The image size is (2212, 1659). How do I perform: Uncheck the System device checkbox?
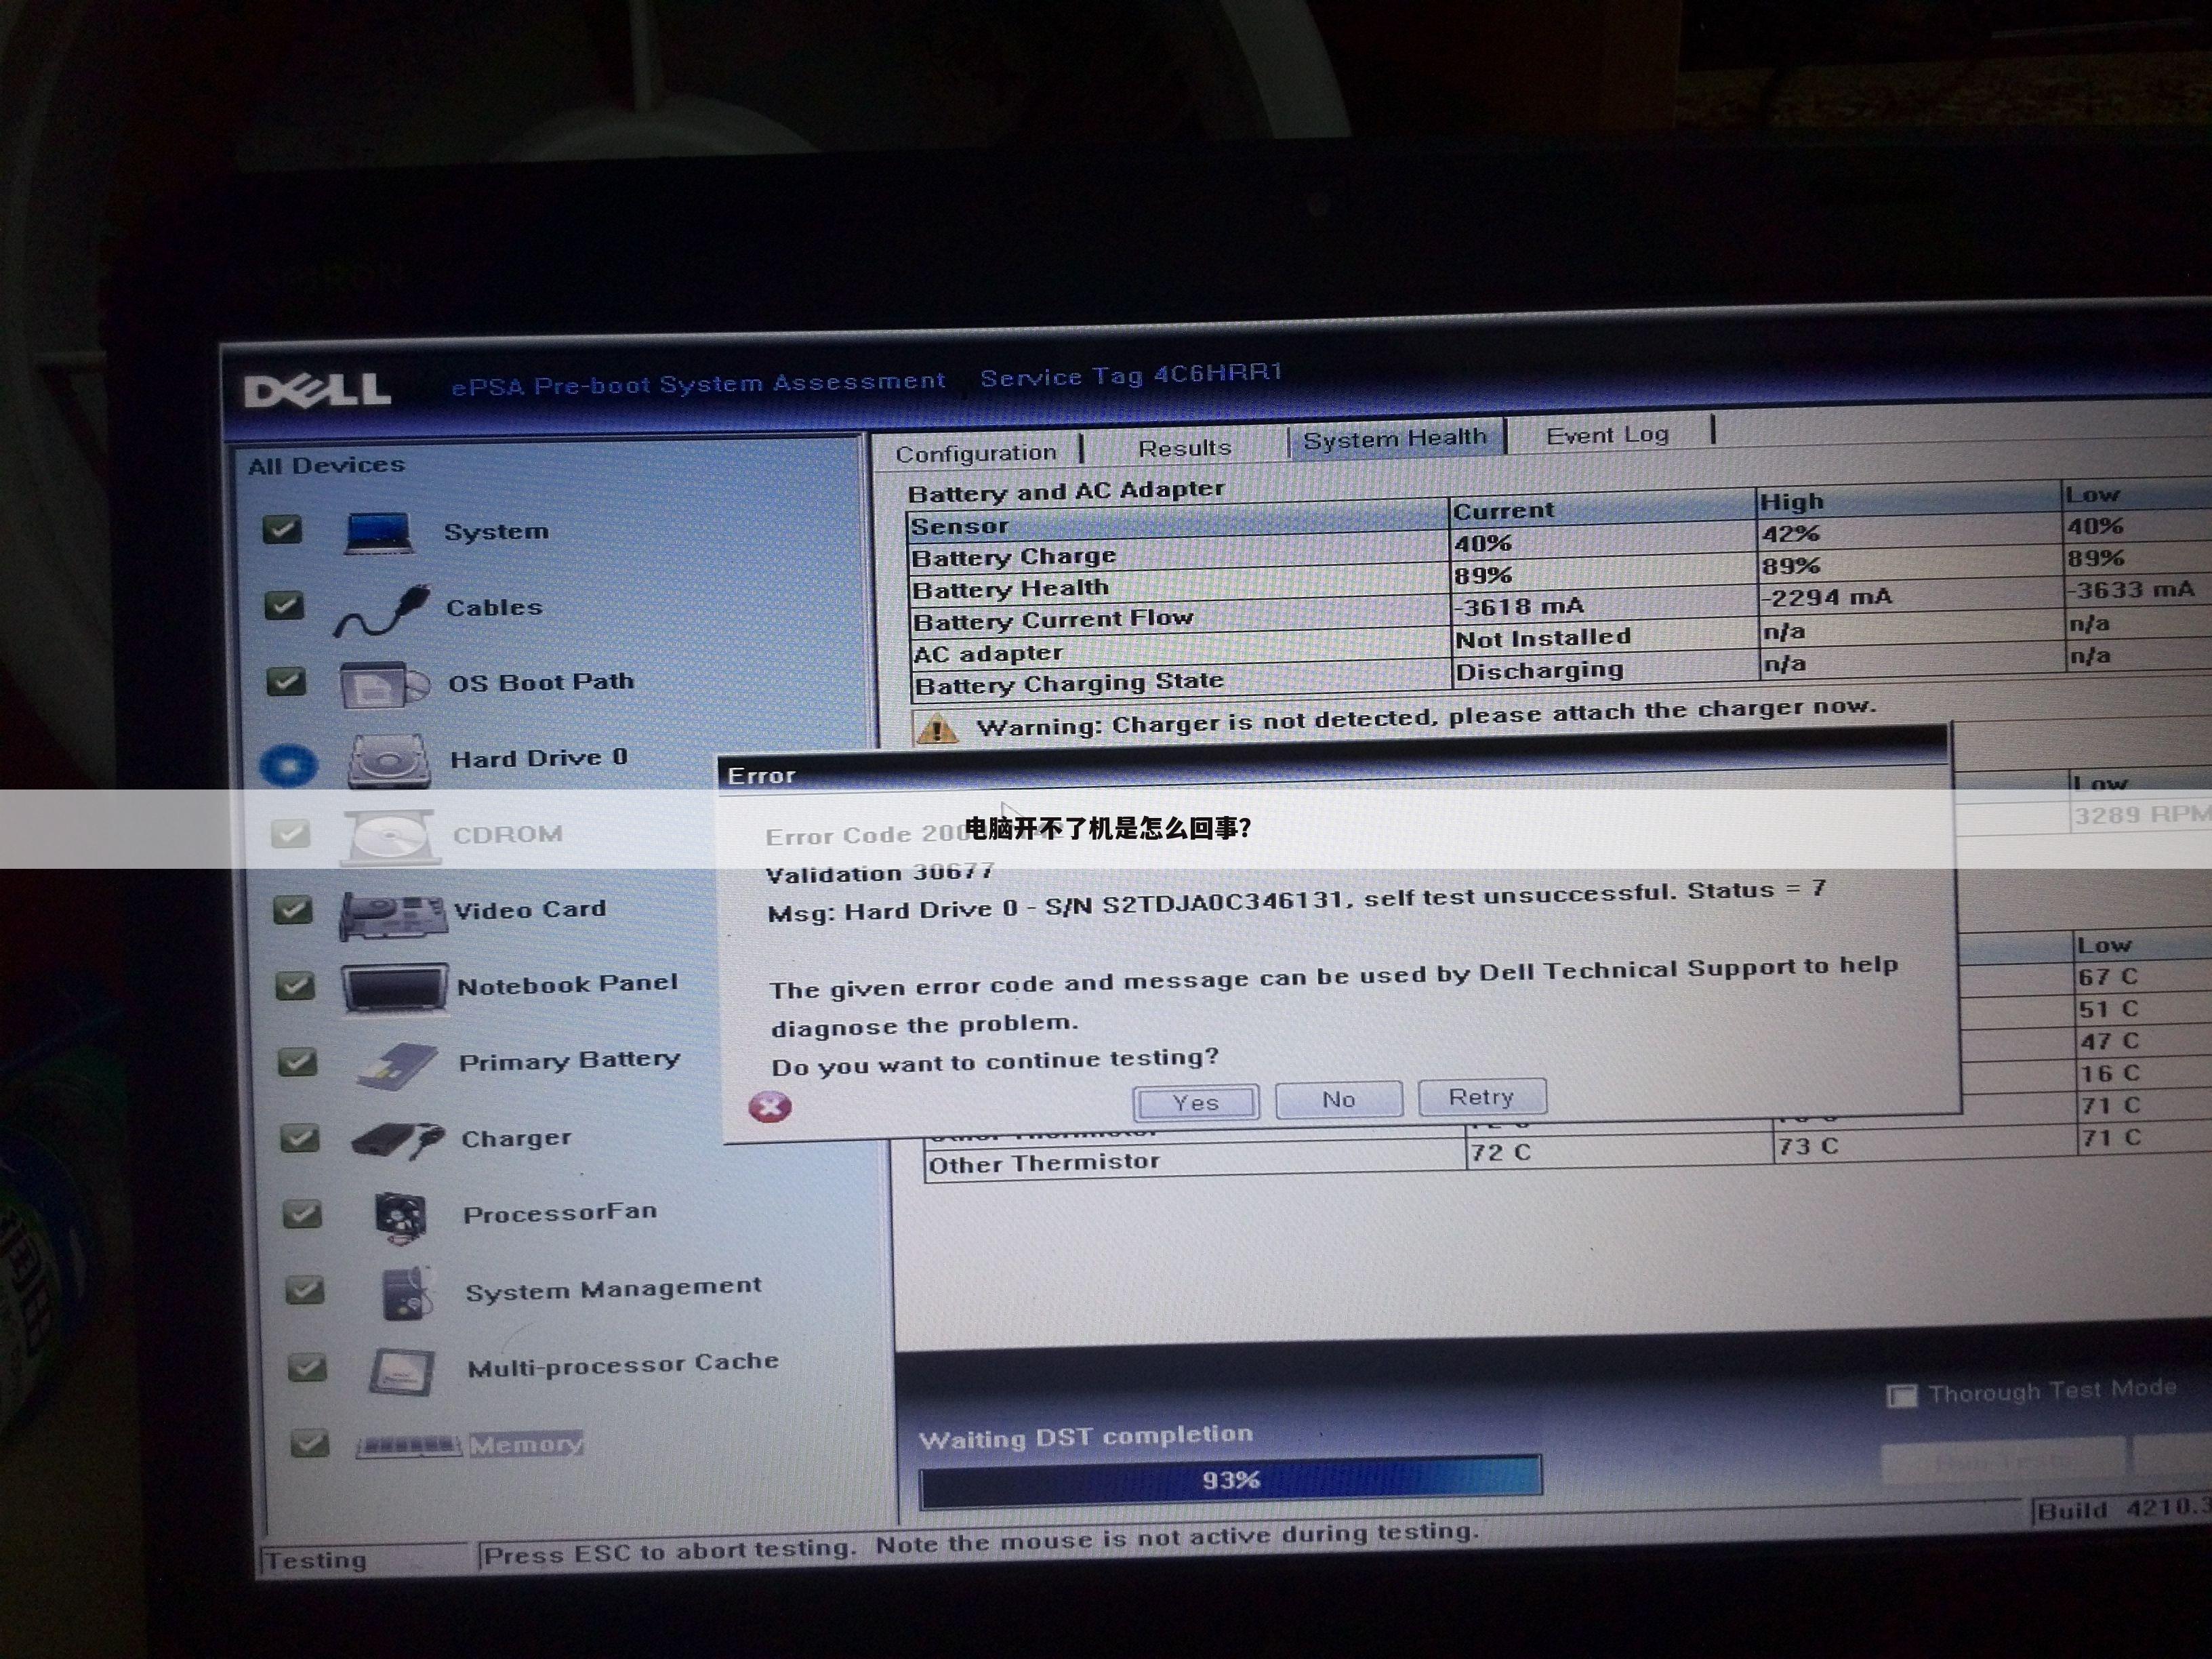[282, 529]
